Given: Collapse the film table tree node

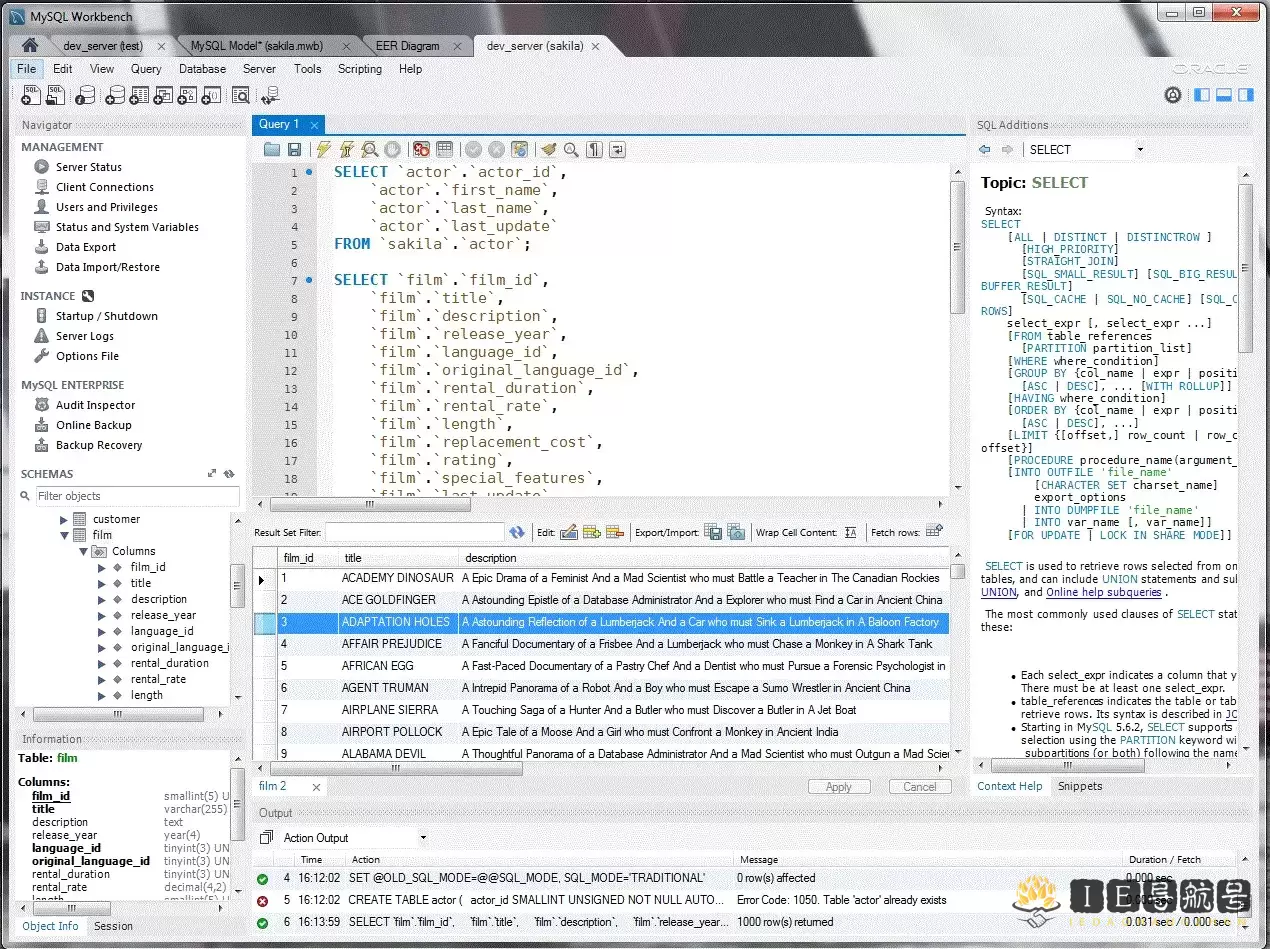Looking at the screenshot, I should 65,535.
